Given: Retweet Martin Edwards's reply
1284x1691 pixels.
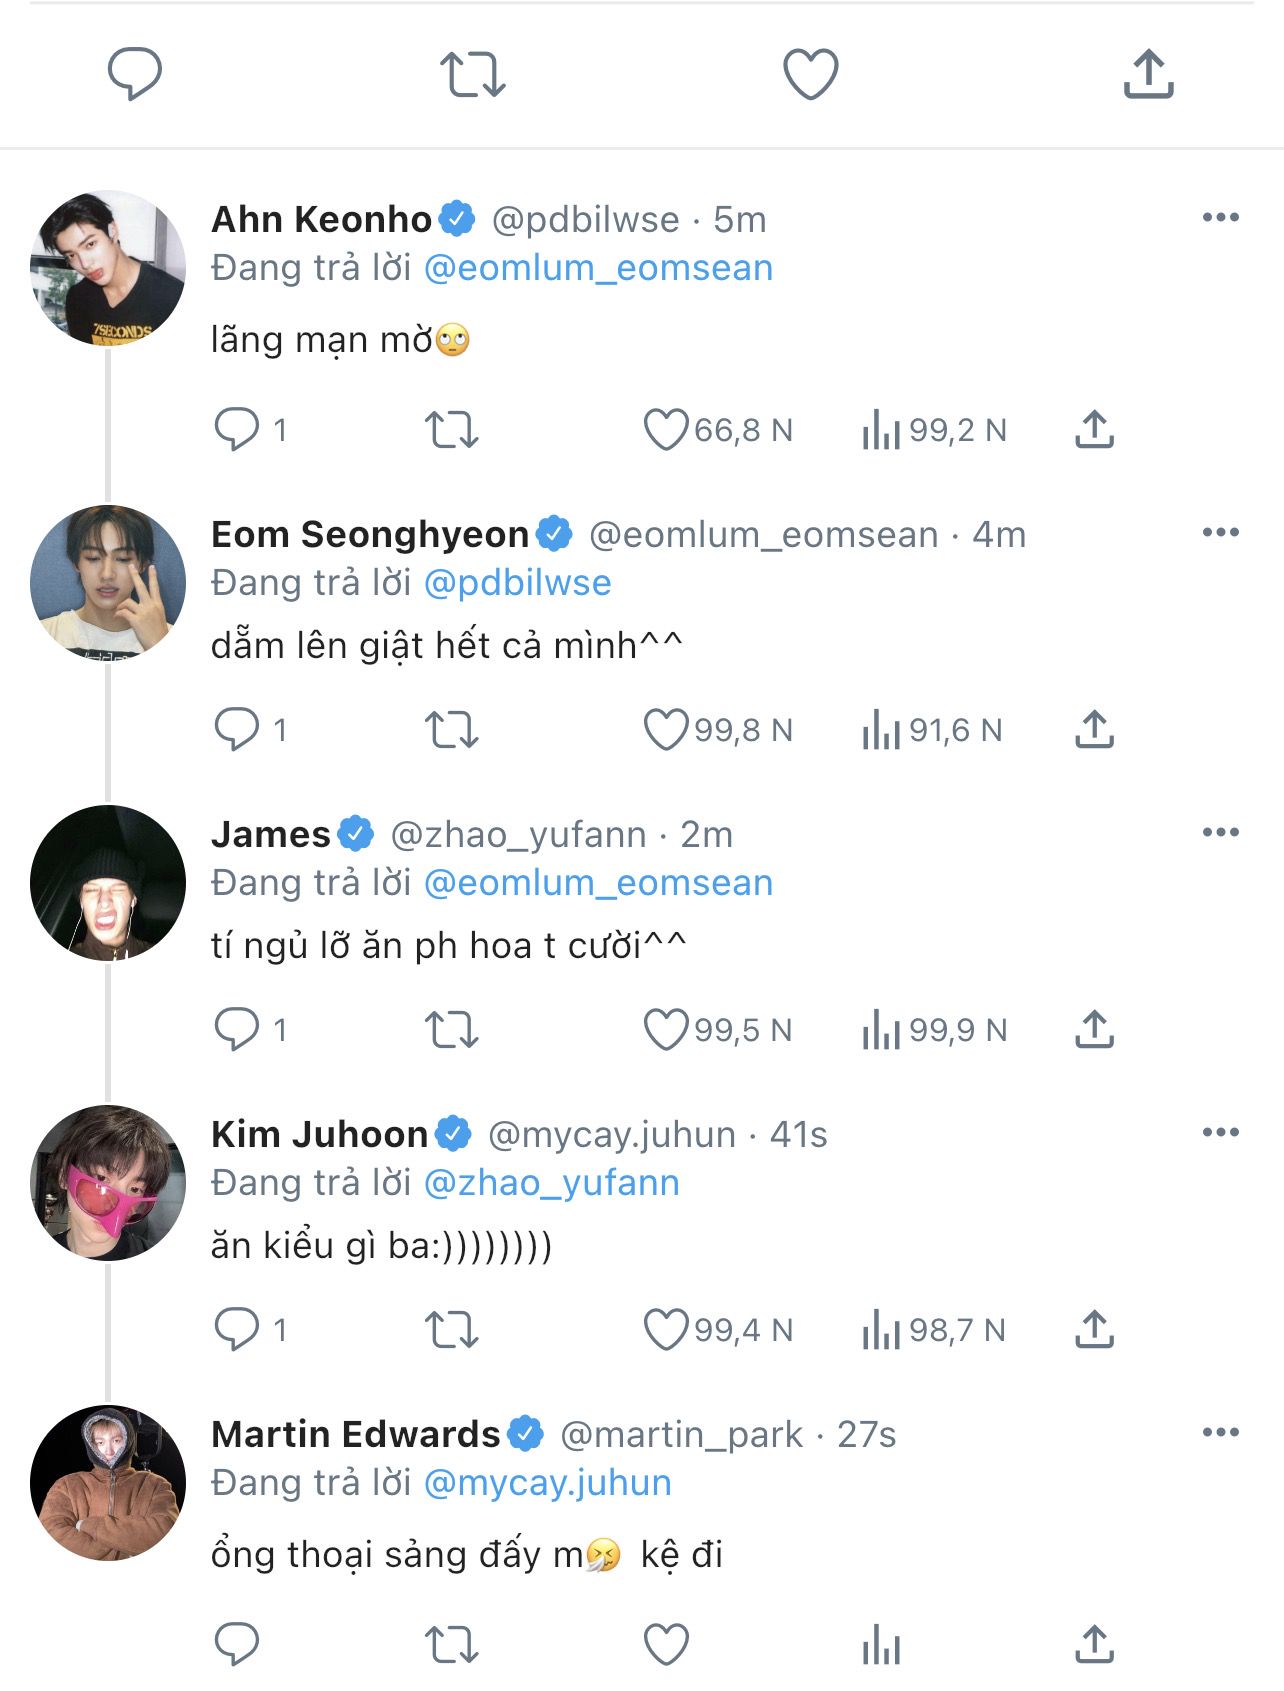Looking at the screenshot, I should point(452,1645).
